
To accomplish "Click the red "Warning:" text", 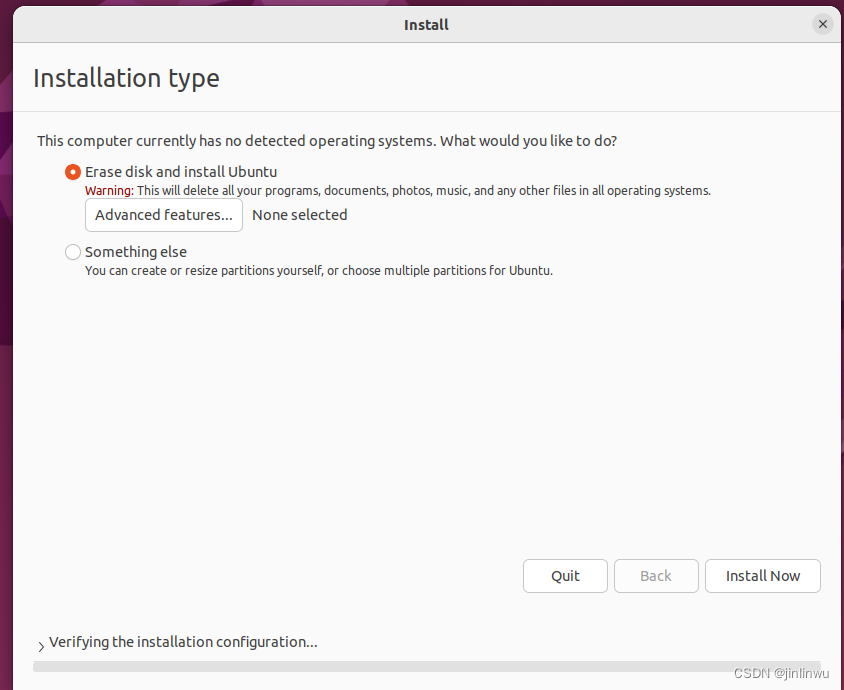I will click(x=107, y=190).
